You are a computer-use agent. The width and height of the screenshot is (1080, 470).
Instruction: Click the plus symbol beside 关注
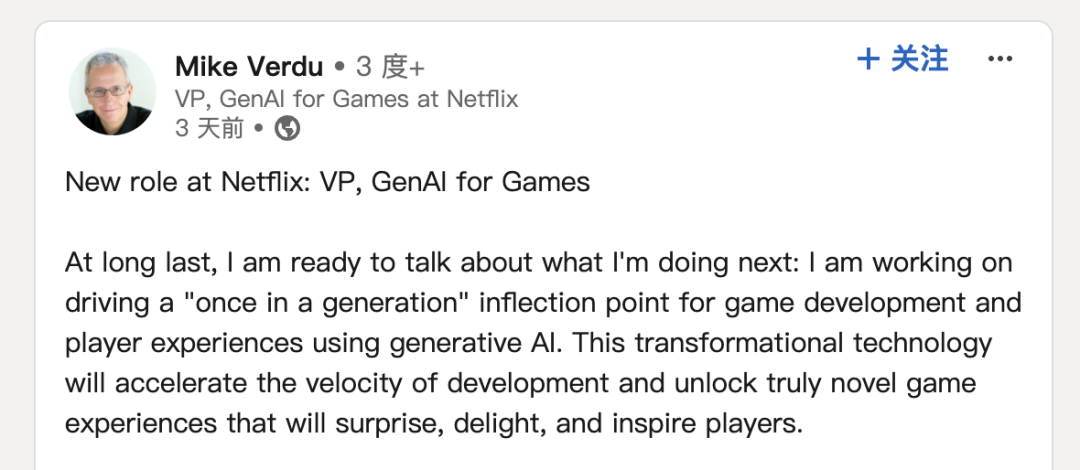868,59
